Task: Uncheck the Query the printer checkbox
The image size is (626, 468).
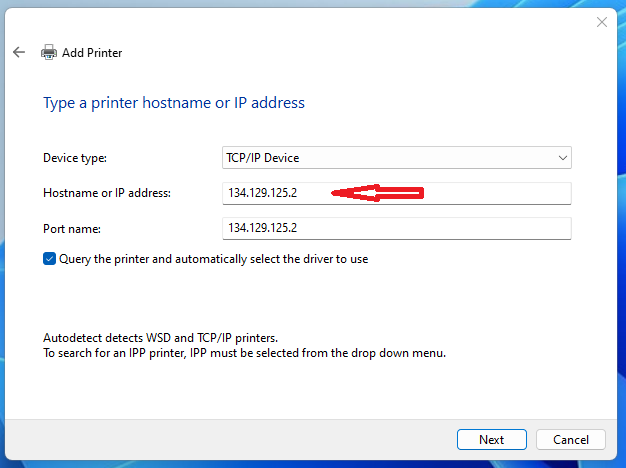Action: tap(50, 259)
